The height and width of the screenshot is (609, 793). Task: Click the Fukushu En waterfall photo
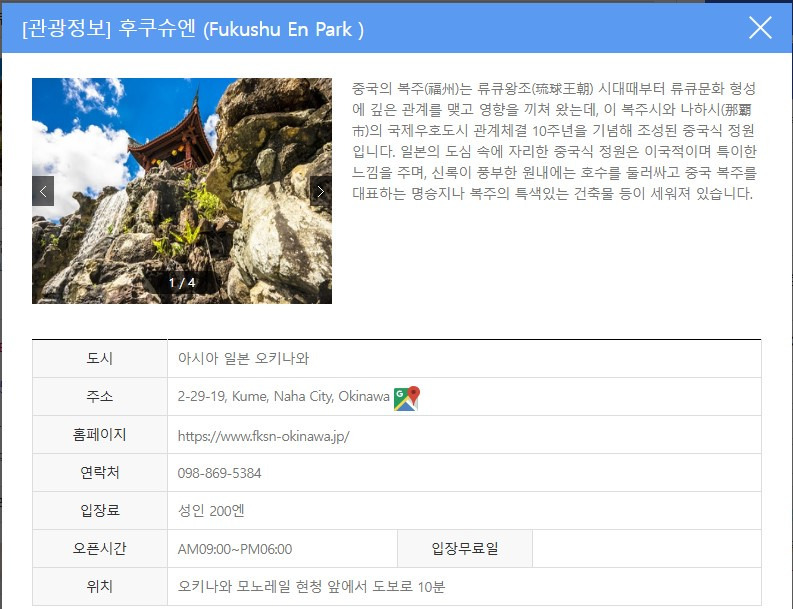[182, 191]
